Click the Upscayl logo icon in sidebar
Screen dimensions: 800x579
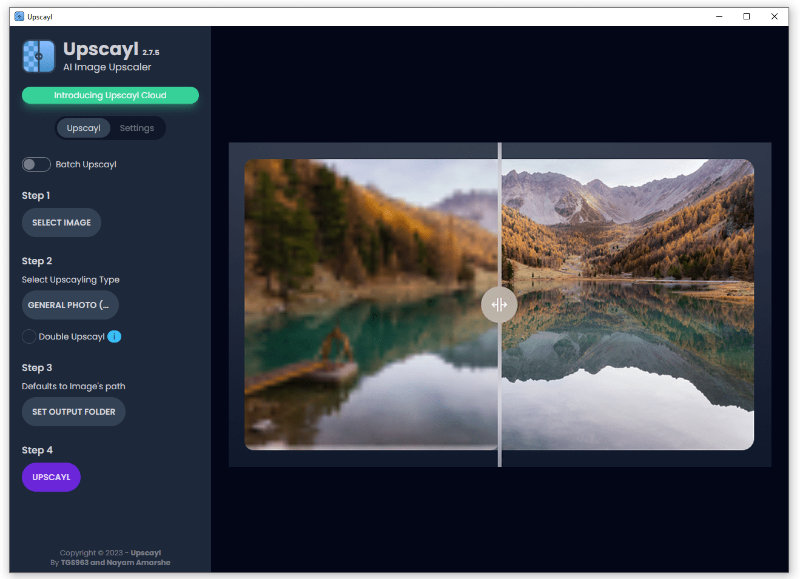39,57
